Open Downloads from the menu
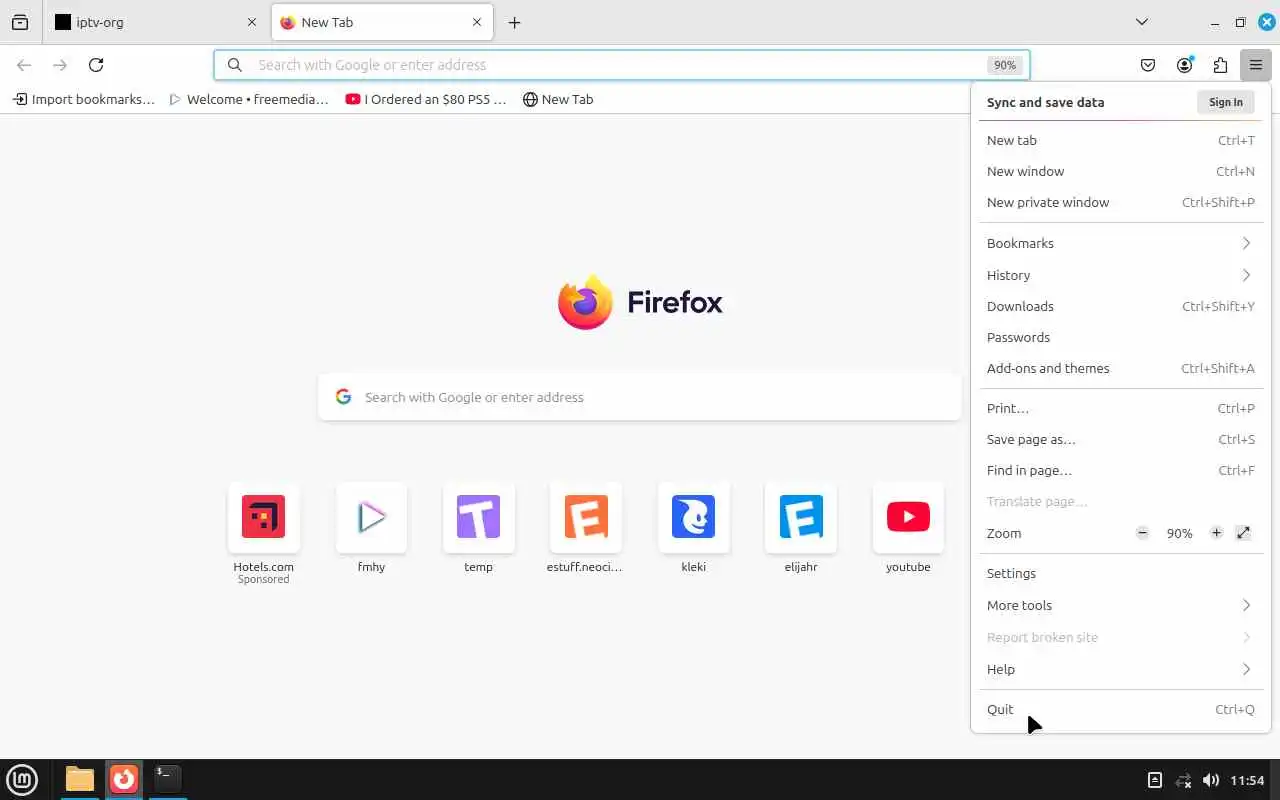 pos(1120,307)
